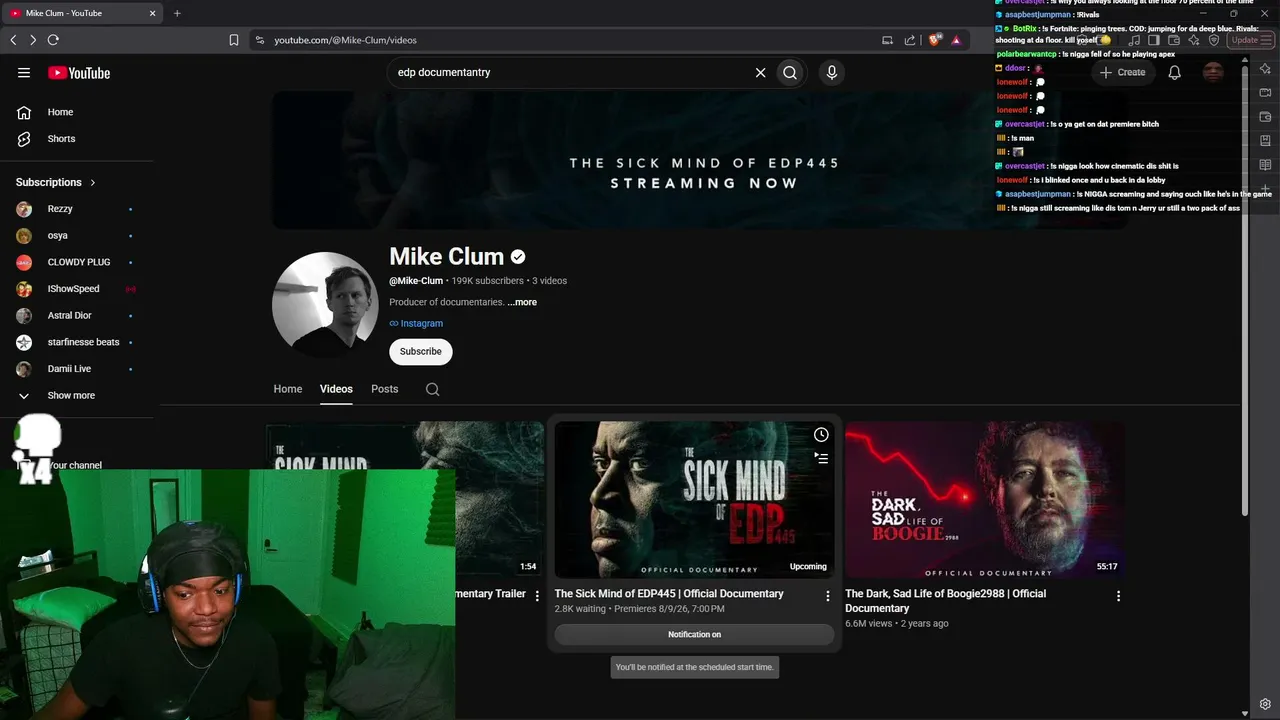Image resolution: width=1280 pixels, height=720 pixels.
Task: Show more subscriptions
Action: (72, 396)
